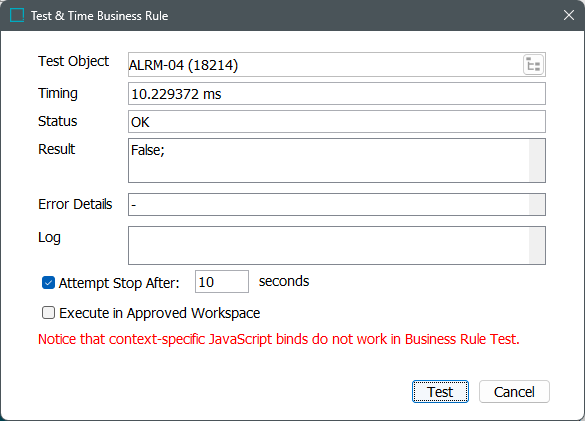Click the Result area vertical scrollbar
Image resolution: width=585 pixels, height=421 pixels.
tap(536, 160)
